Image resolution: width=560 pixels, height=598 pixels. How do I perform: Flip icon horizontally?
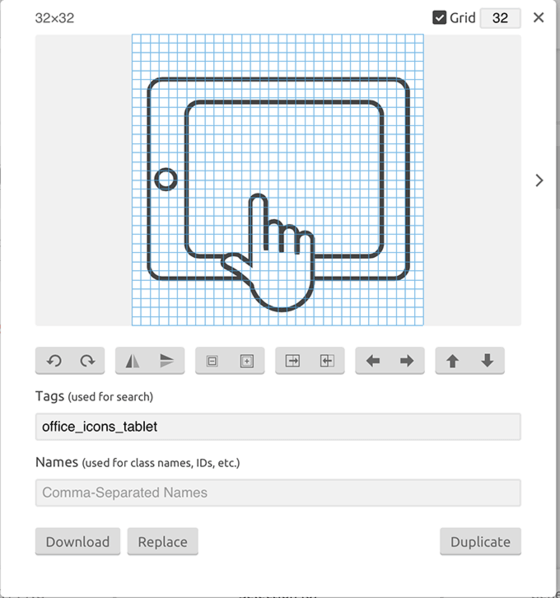(x=132, y=360)
